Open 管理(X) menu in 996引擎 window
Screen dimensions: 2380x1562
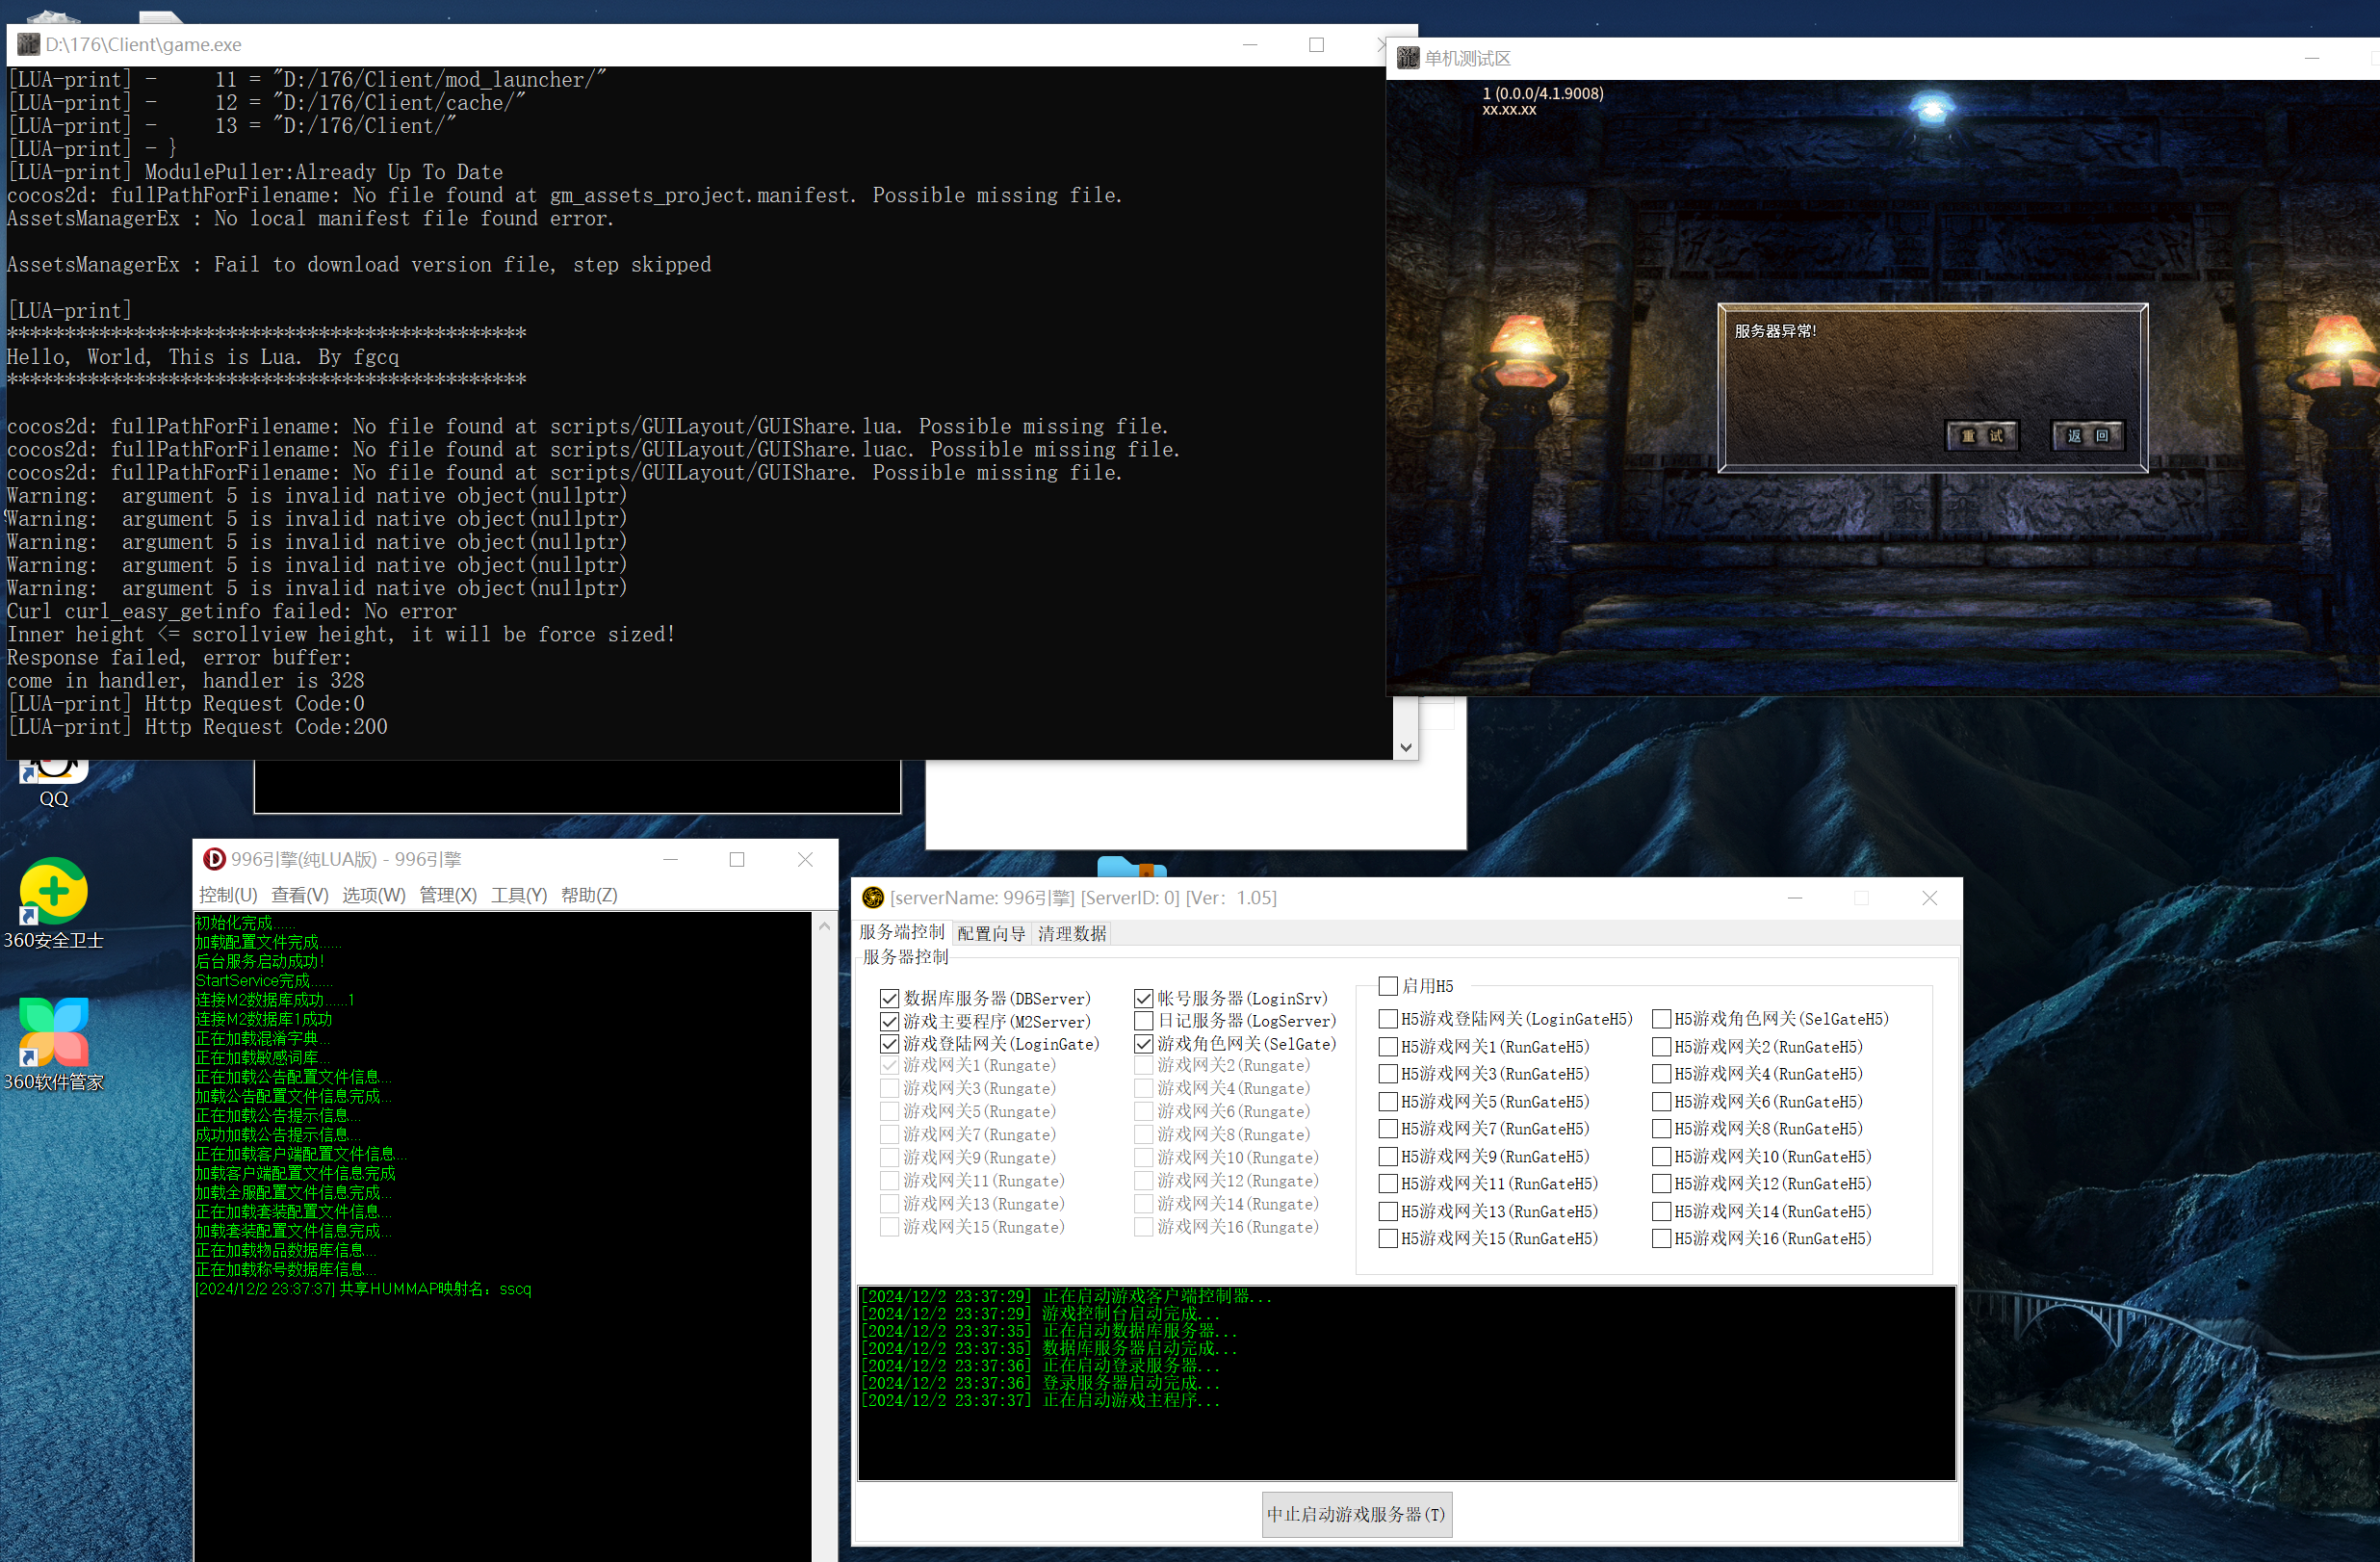click(x=448, y=895)
